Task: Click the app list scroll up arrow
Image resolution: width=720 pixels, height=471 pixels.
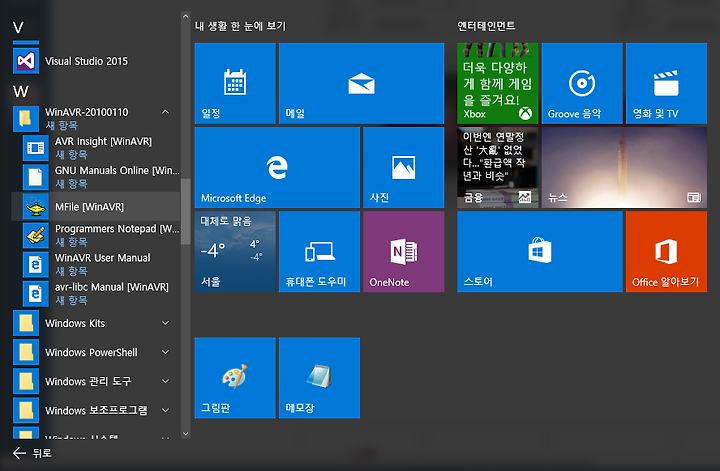Action: click(186, 16)
